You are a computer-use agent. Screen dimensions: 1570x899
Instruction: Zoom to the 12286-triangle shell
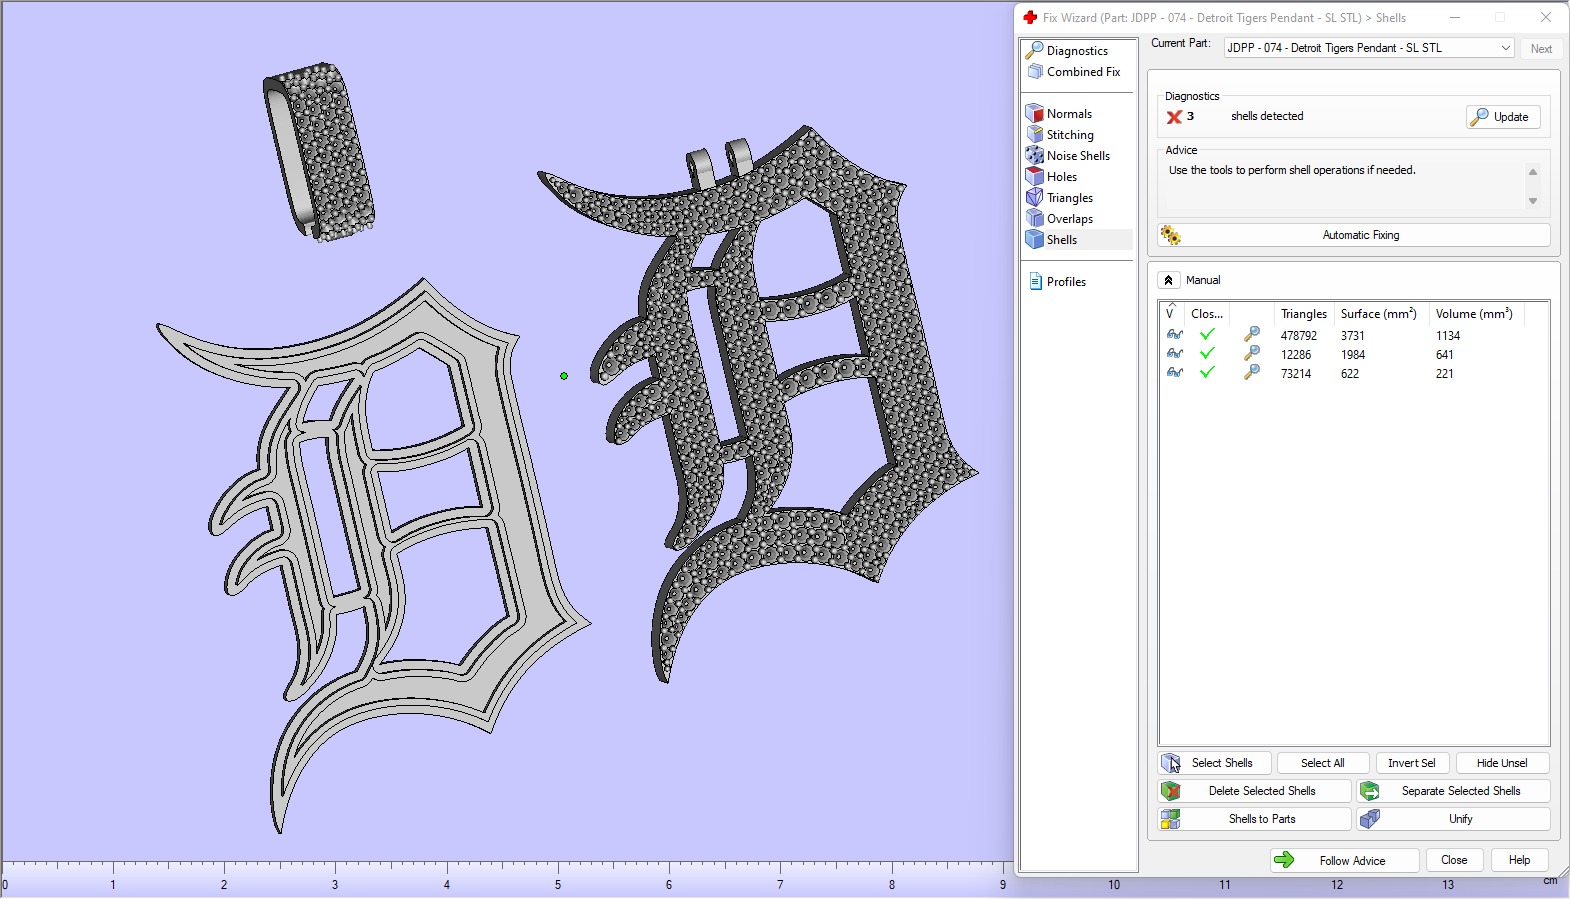pos(1252,354)
